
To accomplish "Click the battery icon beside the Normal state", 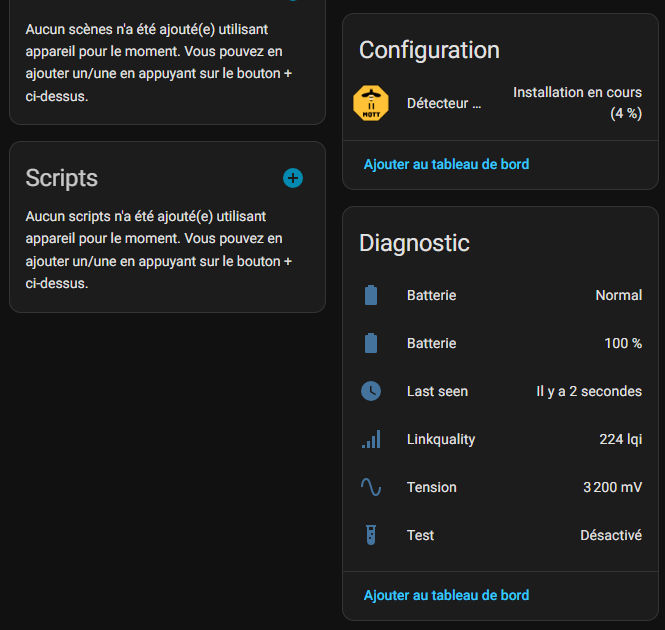I will 371,295.
